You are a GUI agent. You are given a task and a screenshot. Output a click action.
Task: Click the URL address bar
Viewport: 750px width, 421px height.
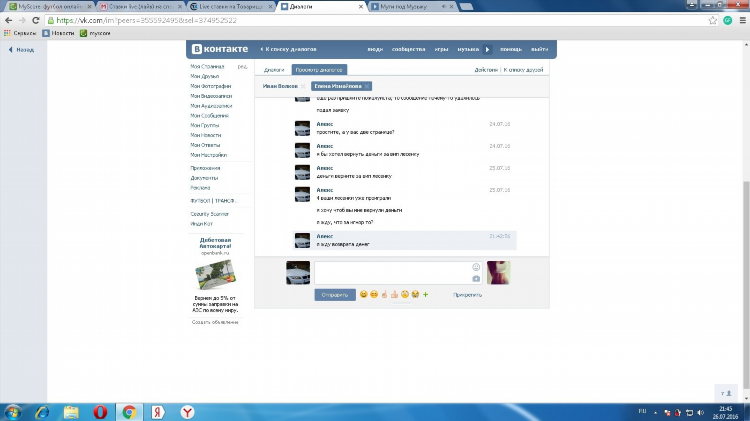coord(378,21)
